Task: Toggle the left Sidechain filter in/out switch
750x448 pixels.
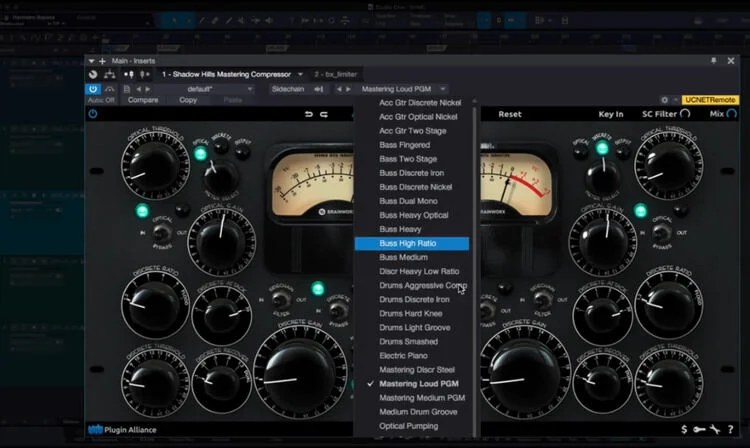Action: 281,300
